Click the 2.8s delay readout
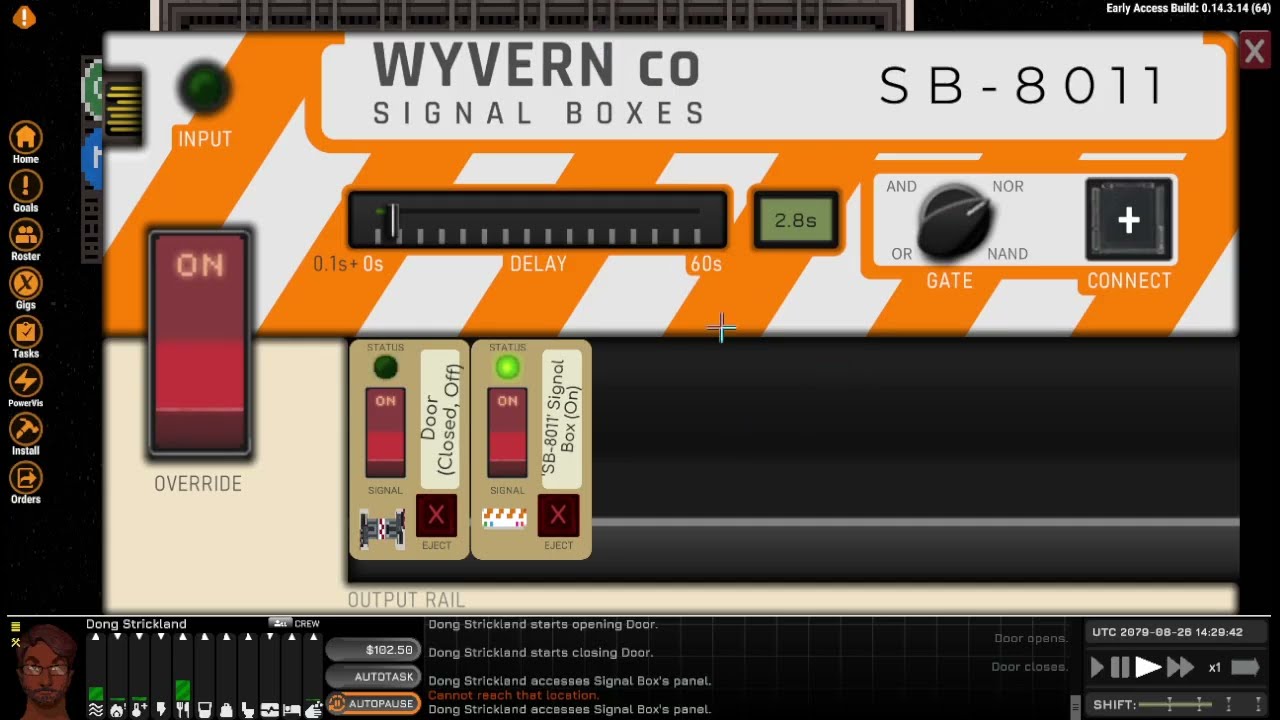 coord(796,220)
